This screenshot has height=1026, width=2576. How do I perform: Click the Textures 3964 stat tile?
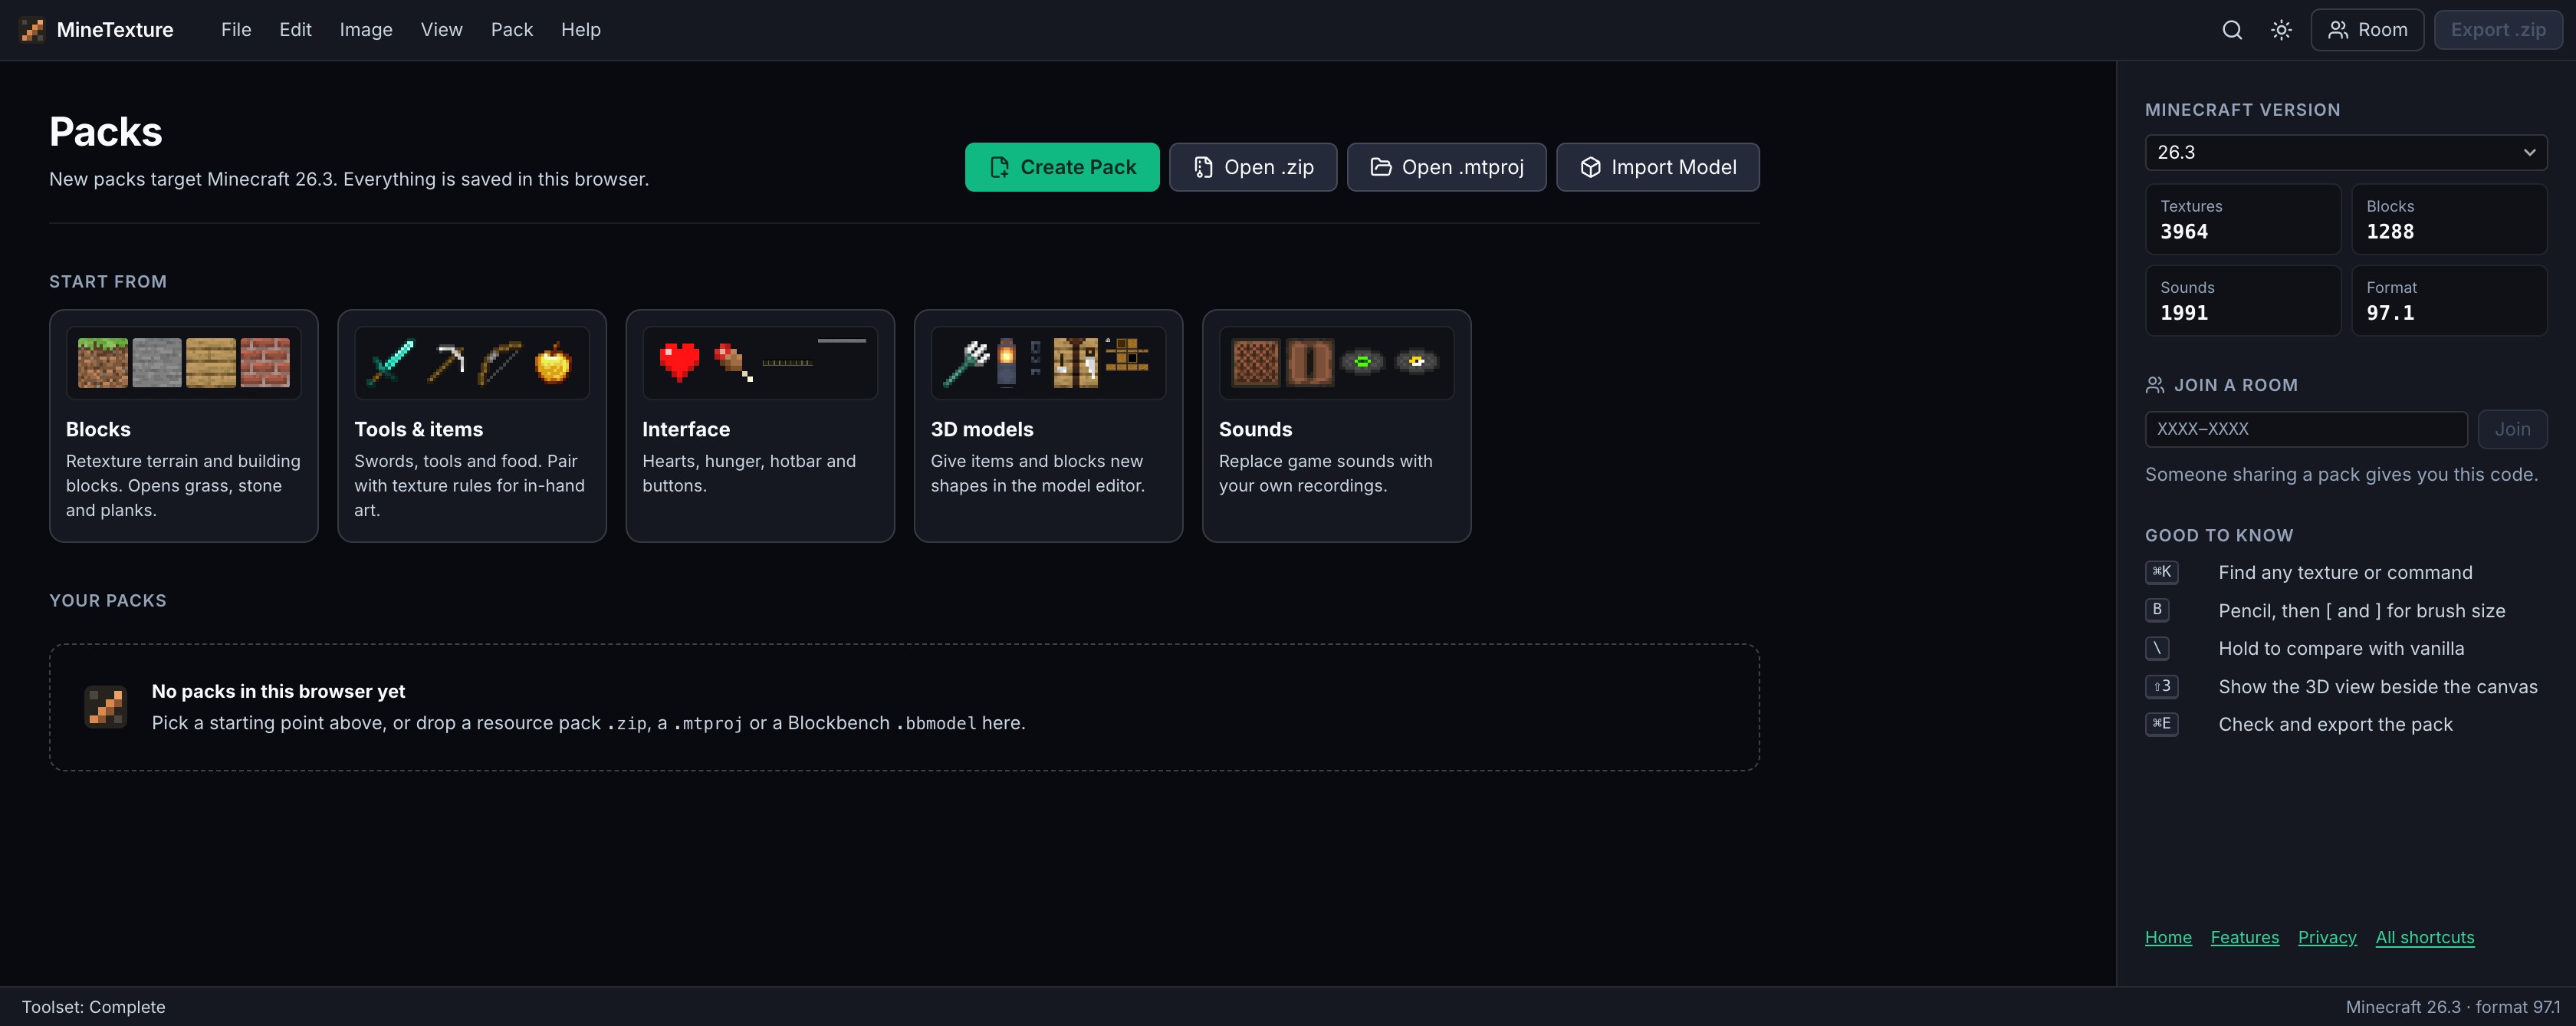coord(2243,219)
